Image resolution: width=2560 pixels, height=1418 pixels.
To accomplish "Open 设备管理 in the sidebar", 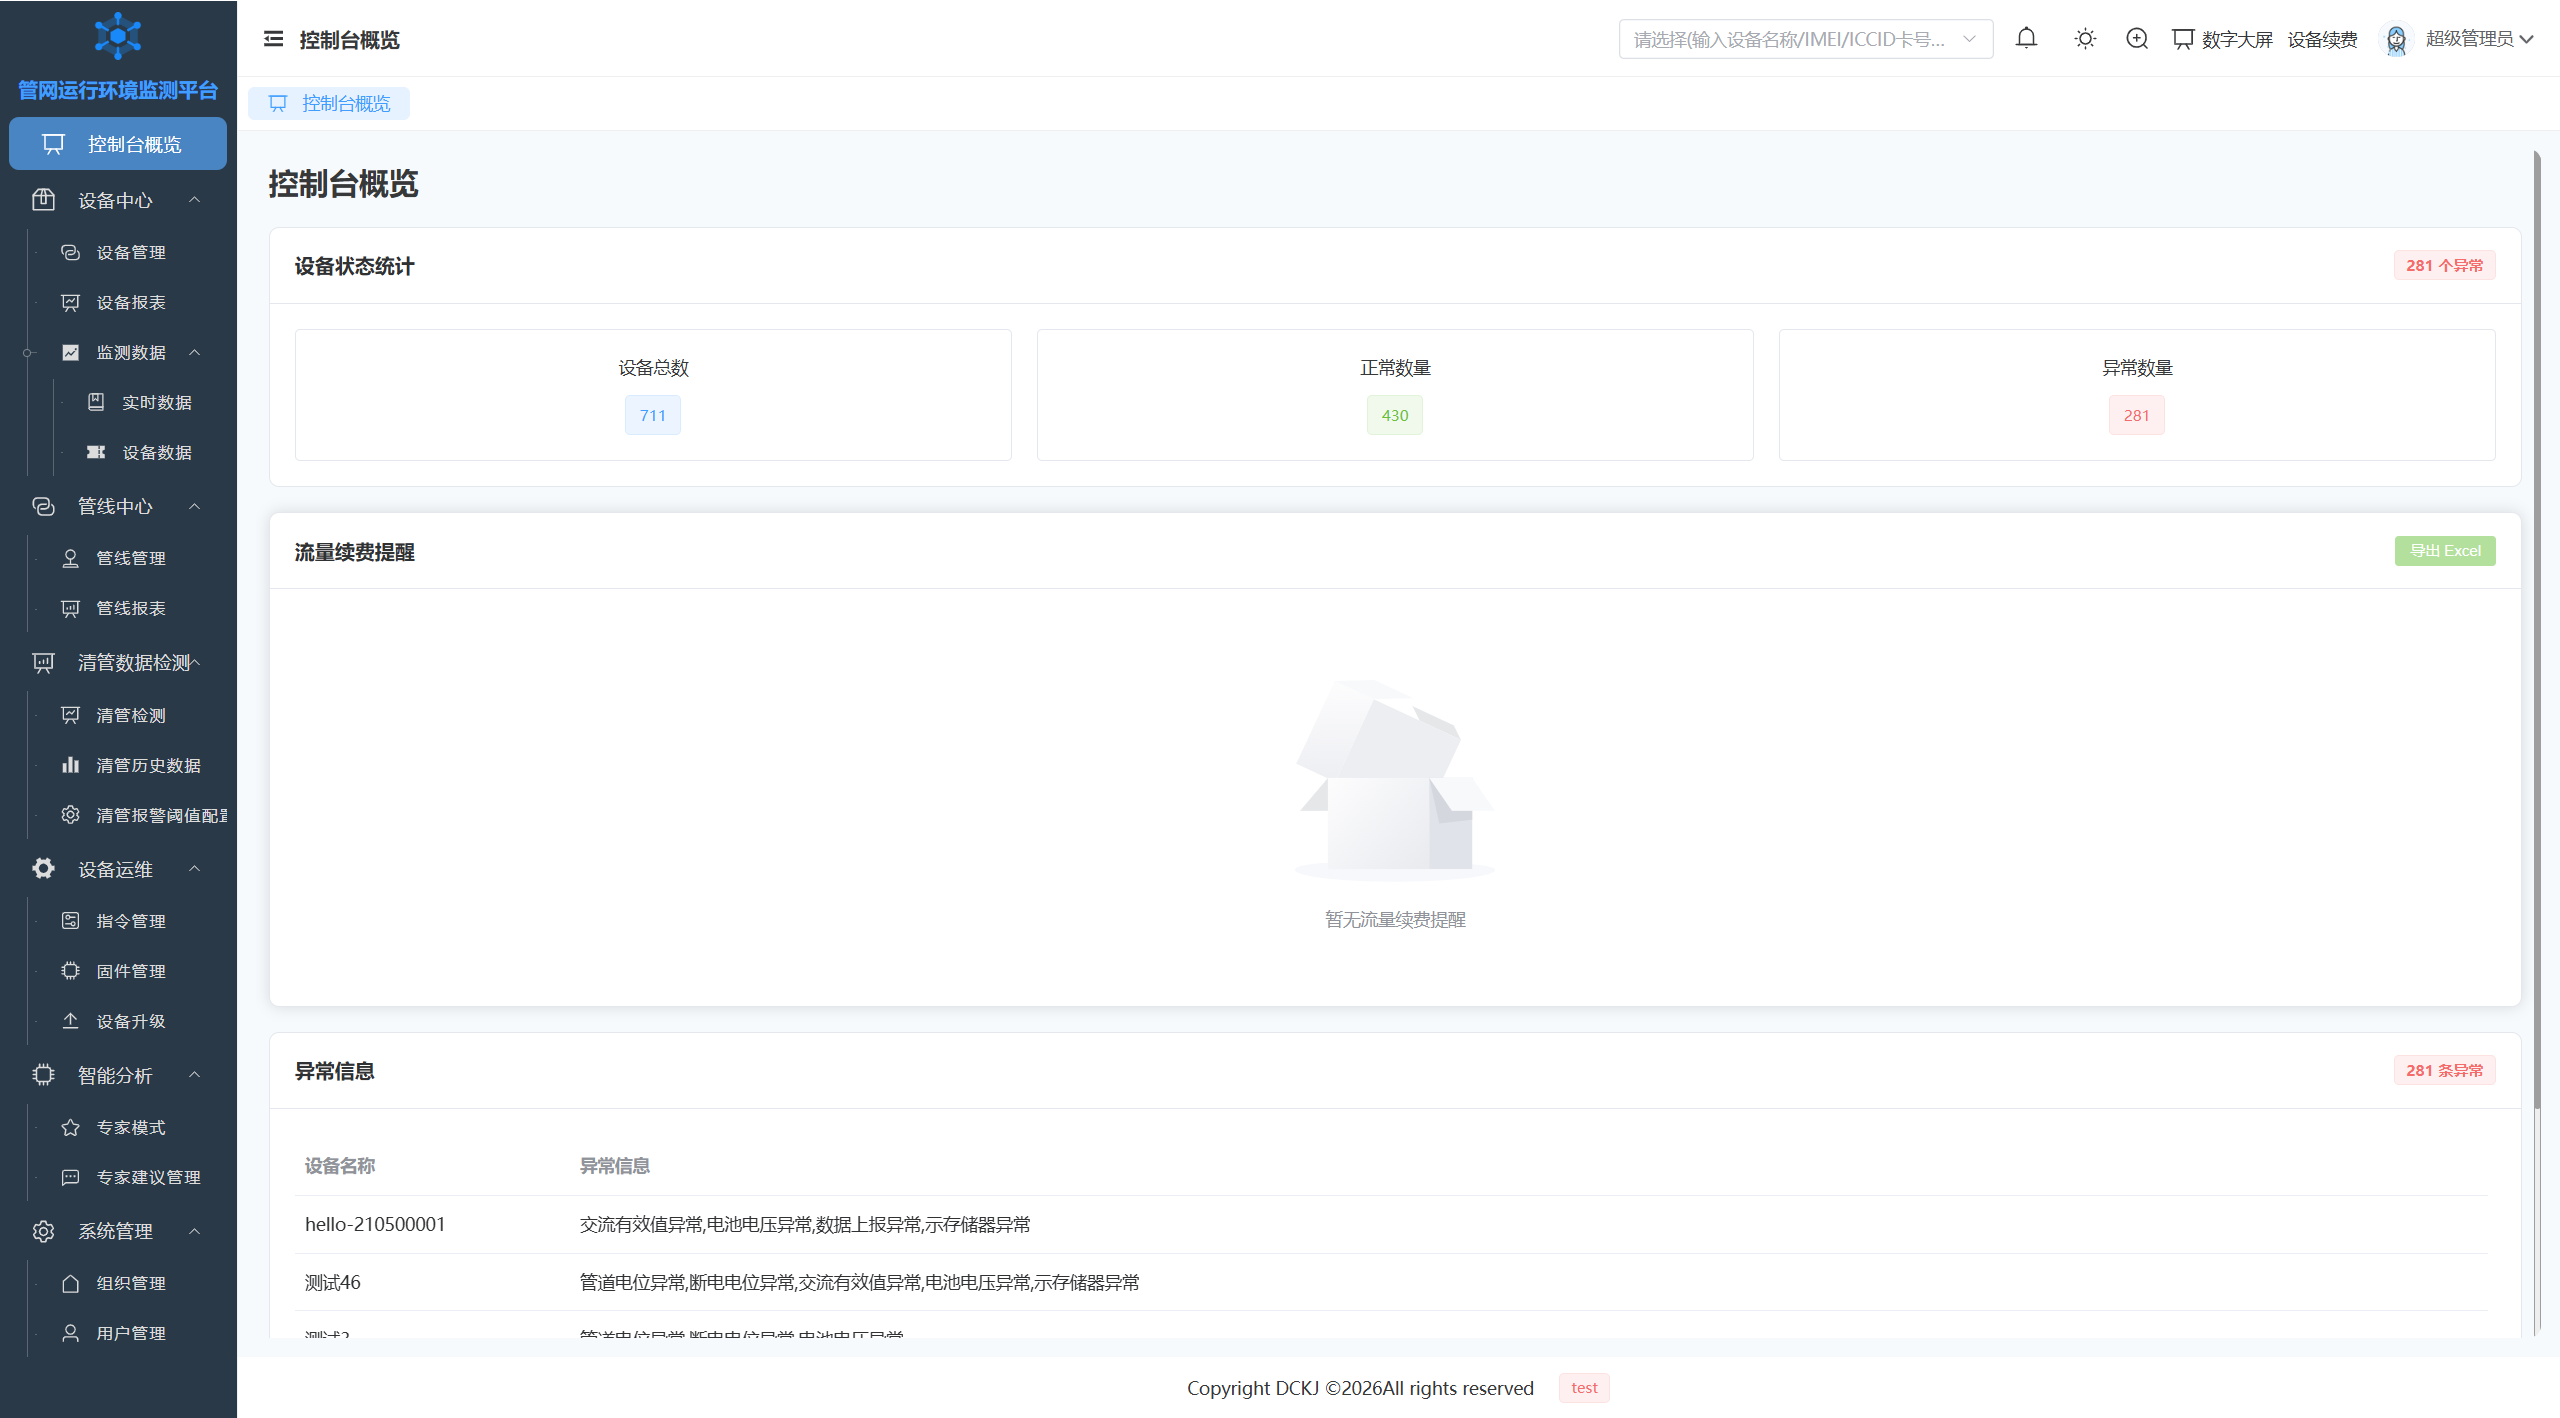I will (x=131, y=252).
